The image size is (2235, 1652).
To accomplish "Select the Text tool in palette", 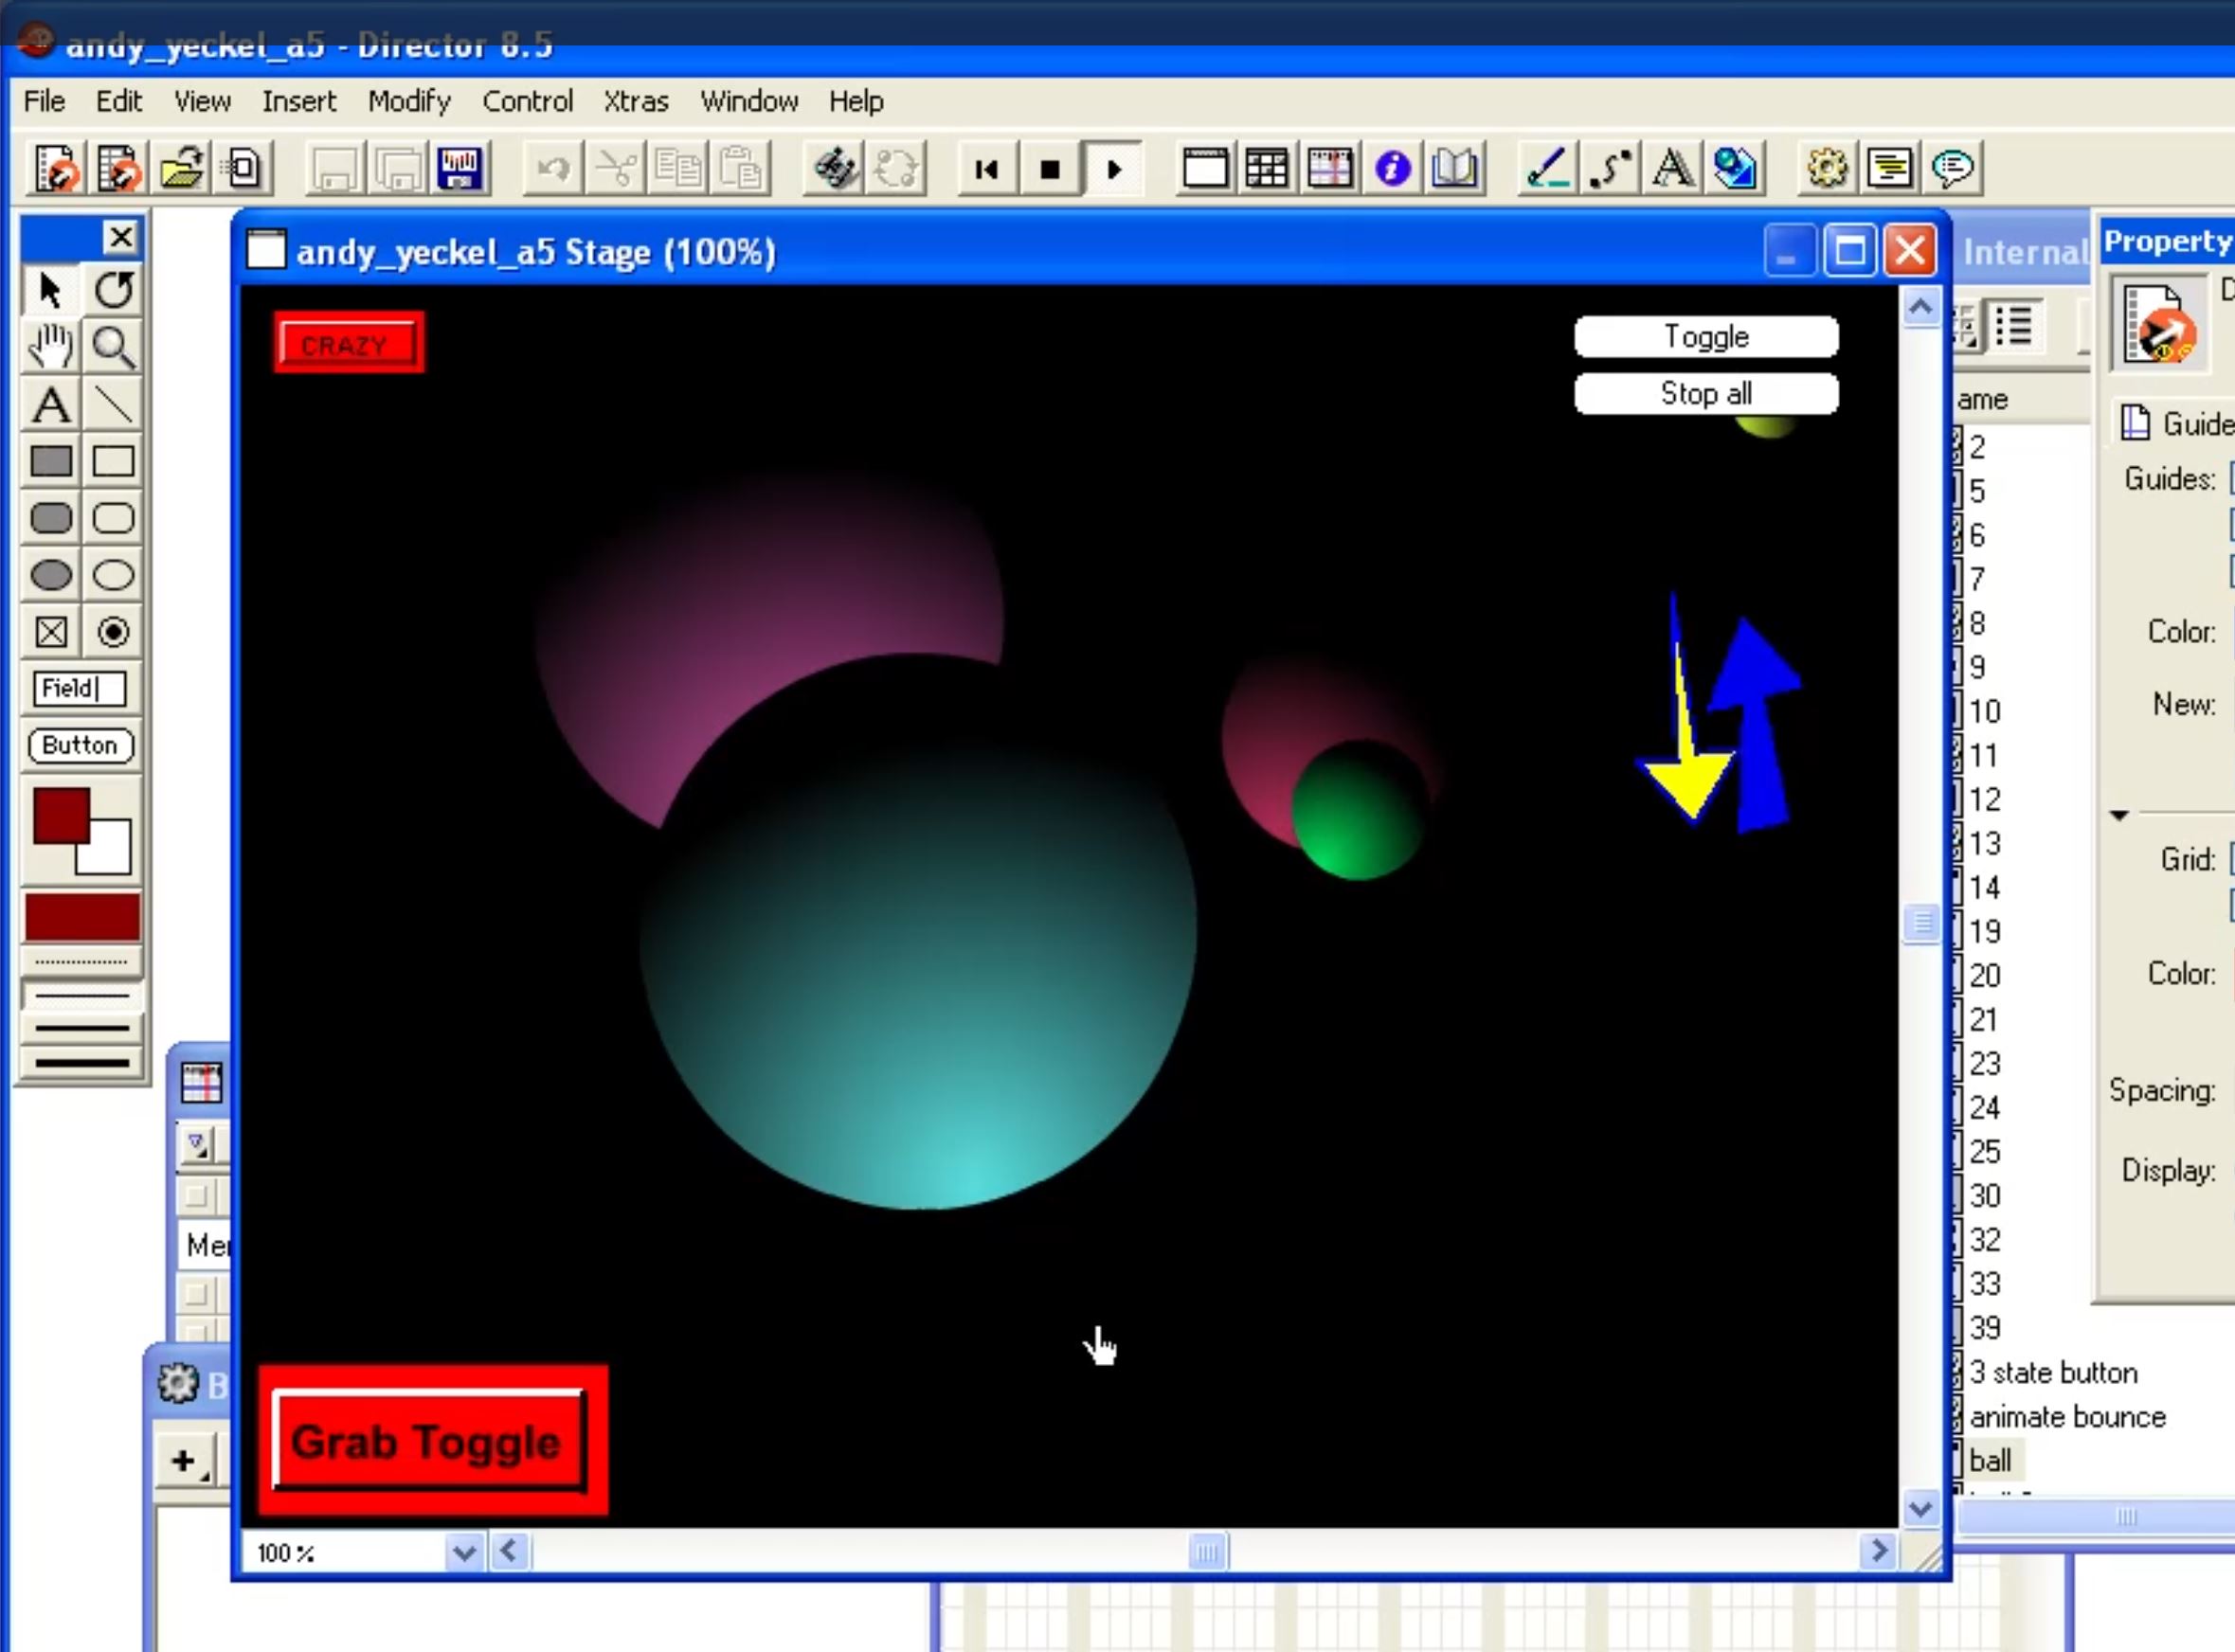I will click(51, 405).
